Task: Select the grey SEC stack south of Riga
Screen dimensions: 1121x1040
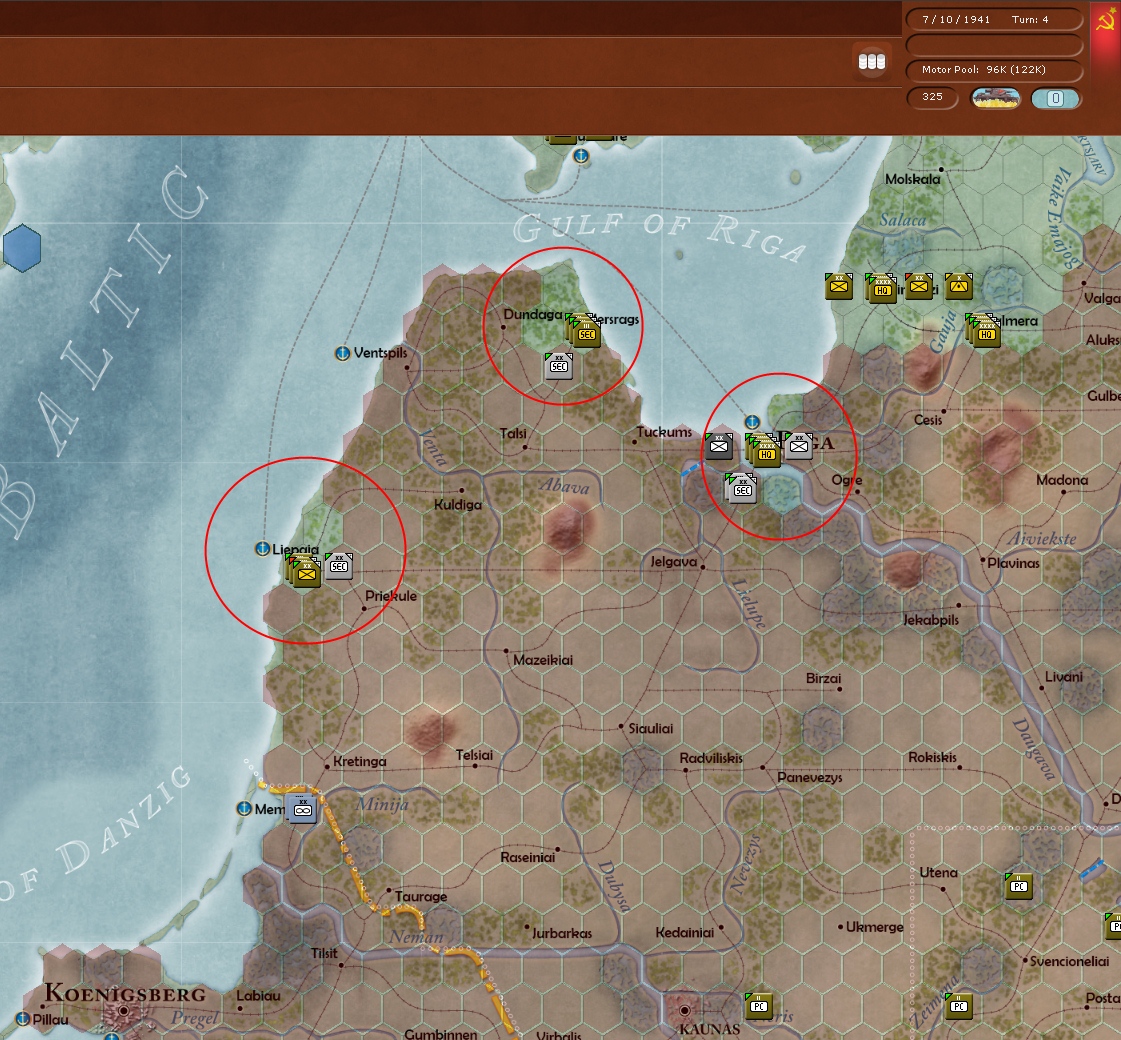Action: click(x=741, y=488)
